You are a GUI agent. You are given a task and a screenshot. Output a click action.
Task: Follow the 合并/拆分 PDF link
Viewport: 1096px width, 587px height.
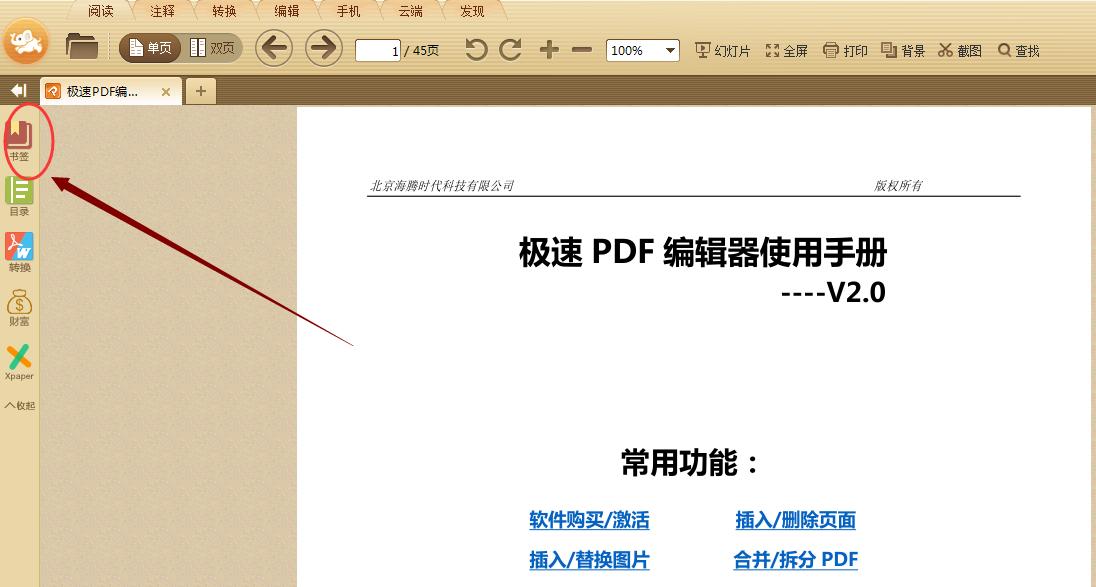click(795, 560)
